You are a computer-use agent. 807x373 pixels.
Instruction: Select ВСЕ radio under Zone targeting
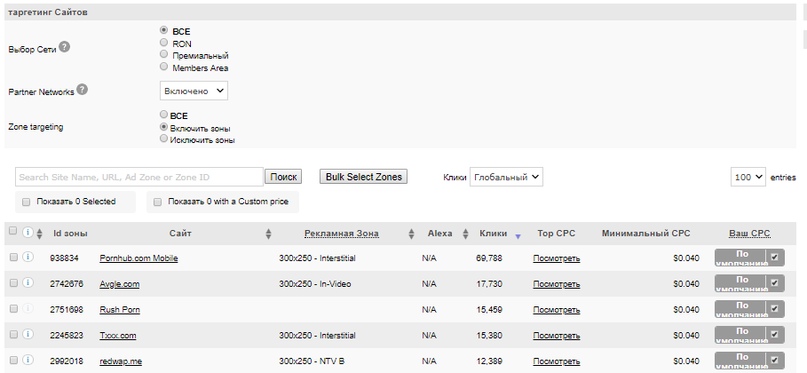point(164,114)
